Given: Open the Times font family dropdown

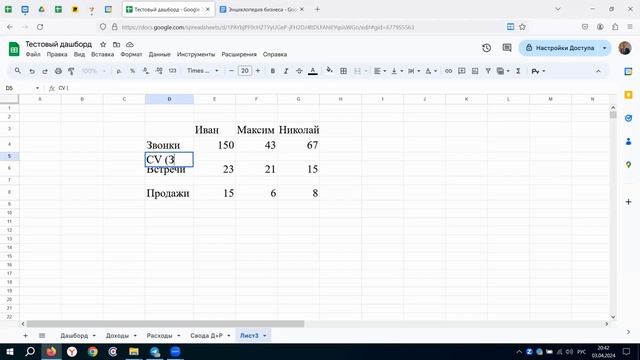Looking at the screenshot, I should pyautogui.click(x=202, y=71).
